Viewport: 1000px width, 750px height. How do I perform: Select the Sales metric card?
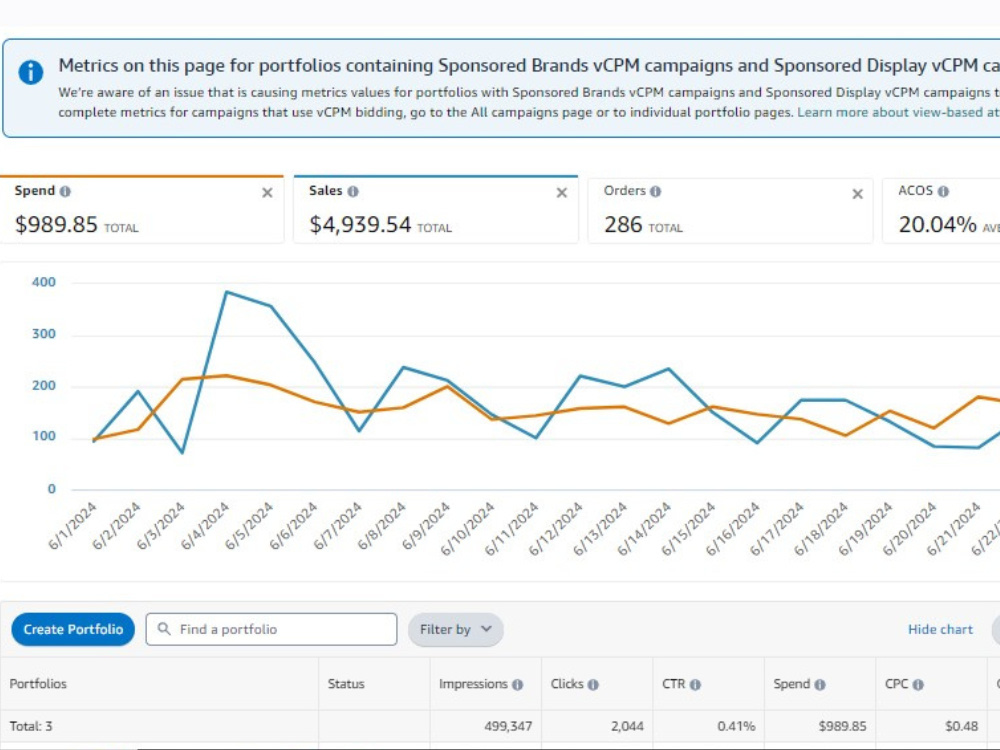pyautogui.click(x=436, y=209)
